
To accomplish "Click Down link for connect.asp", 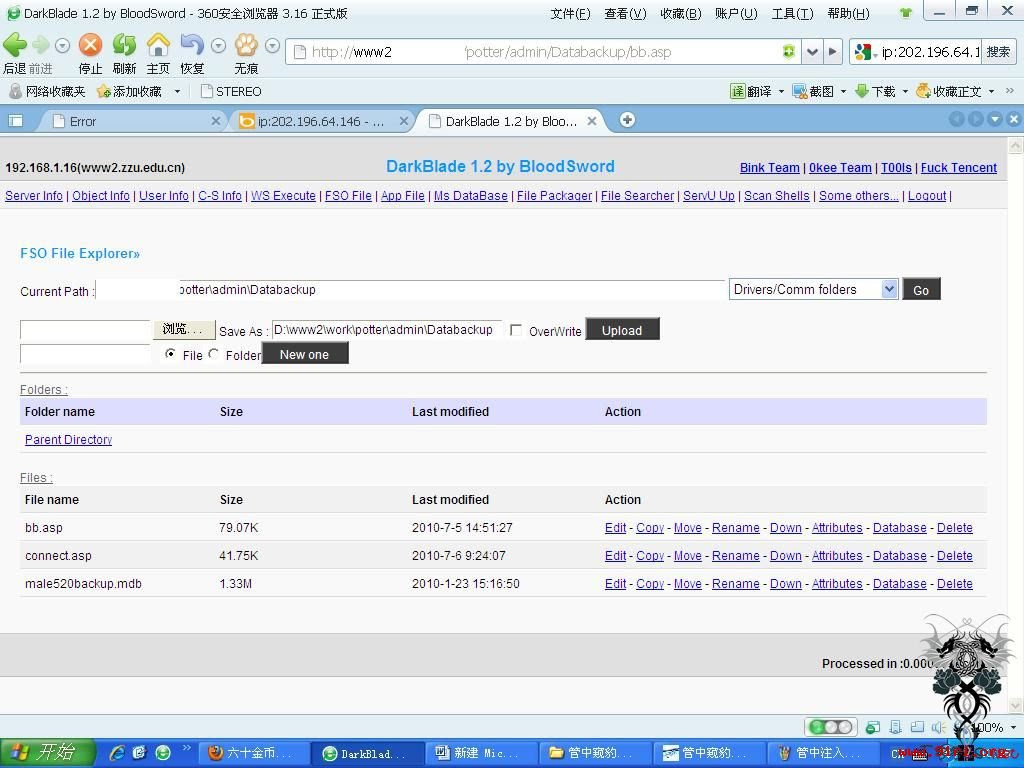I will click(786, 556).
